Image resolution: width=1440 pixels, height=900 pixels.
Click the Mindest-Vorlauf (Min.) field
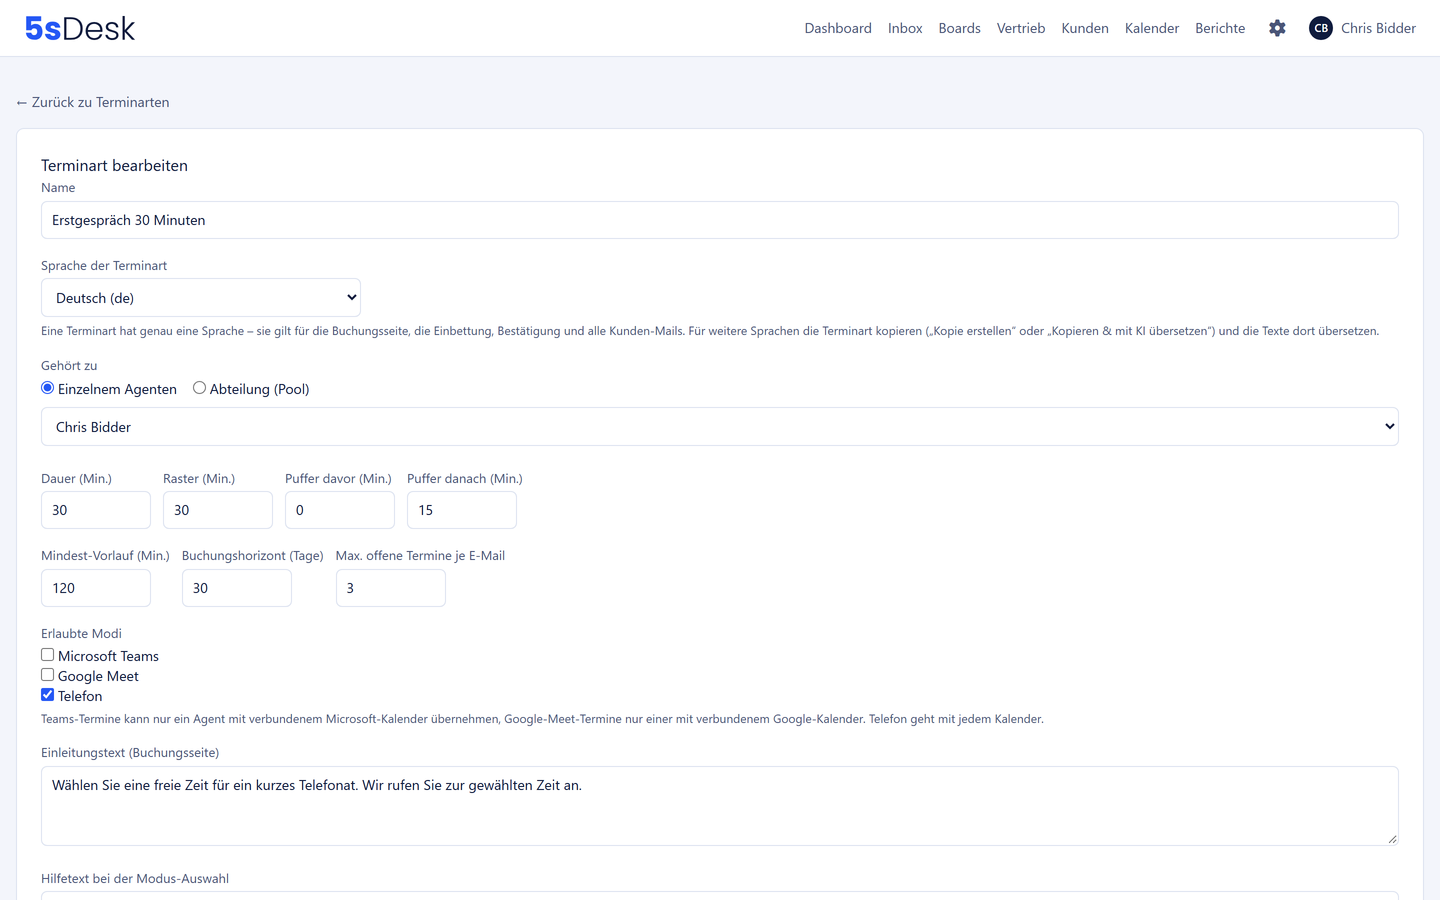[x=96, y=588]
